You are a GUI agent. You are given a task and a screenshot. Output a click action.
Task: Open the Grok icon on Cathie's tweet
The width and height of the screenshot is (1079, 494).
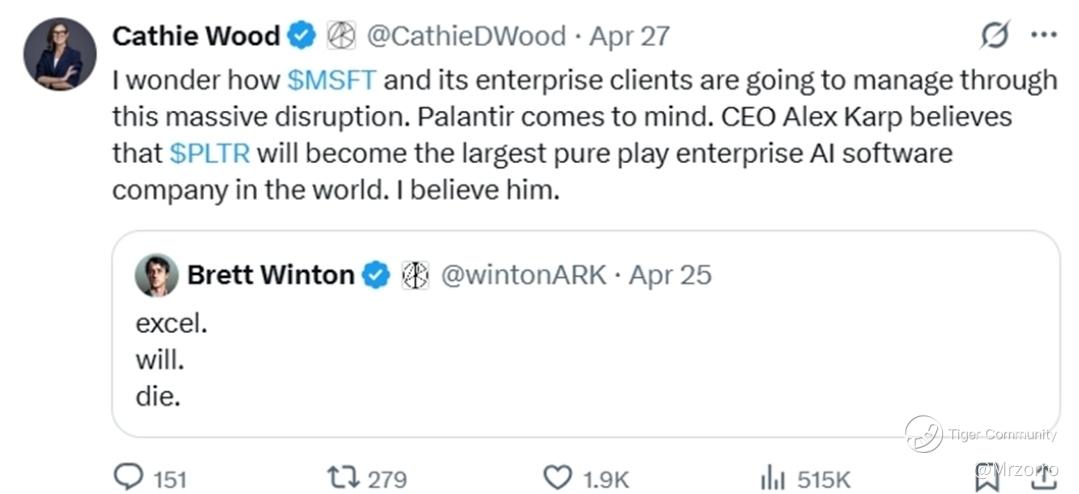(x=995, y=36)
